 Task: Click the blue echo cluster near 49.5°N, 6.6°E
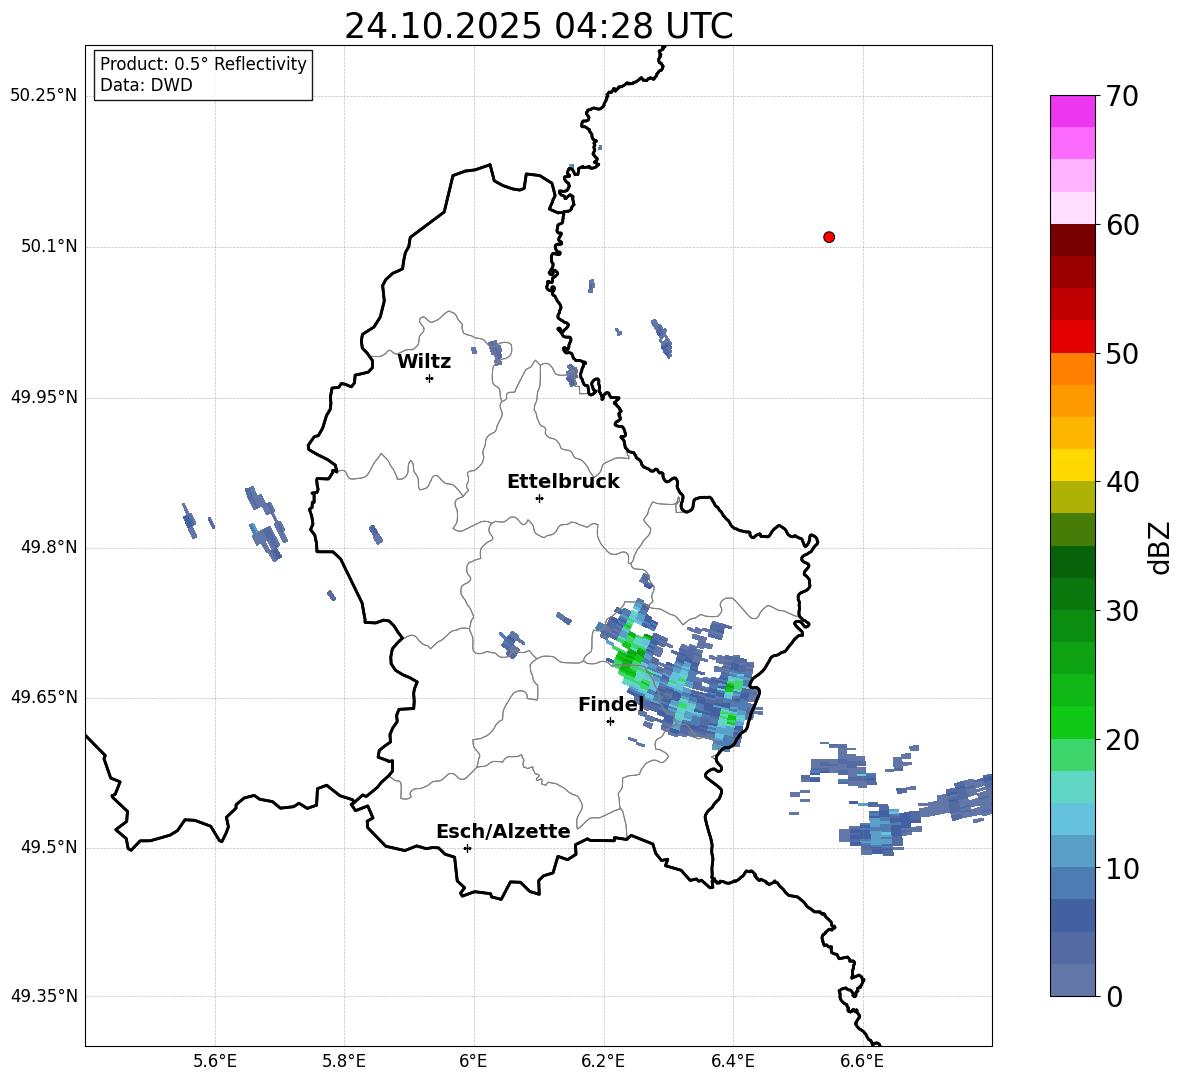tap(878, 831)
